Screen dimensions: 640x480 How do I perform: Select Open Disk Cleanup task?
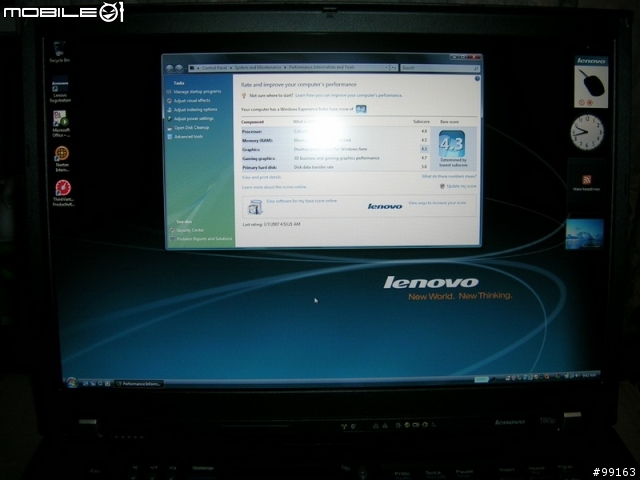click(x=191, y=127)
